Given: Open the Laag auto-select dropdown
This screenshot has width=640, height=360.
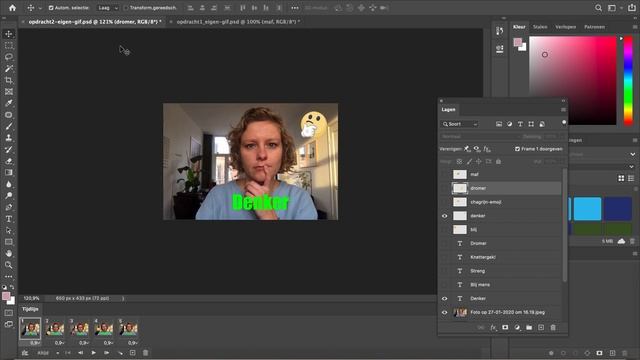Looking at the screenshot, I should [x=108, y=8].
